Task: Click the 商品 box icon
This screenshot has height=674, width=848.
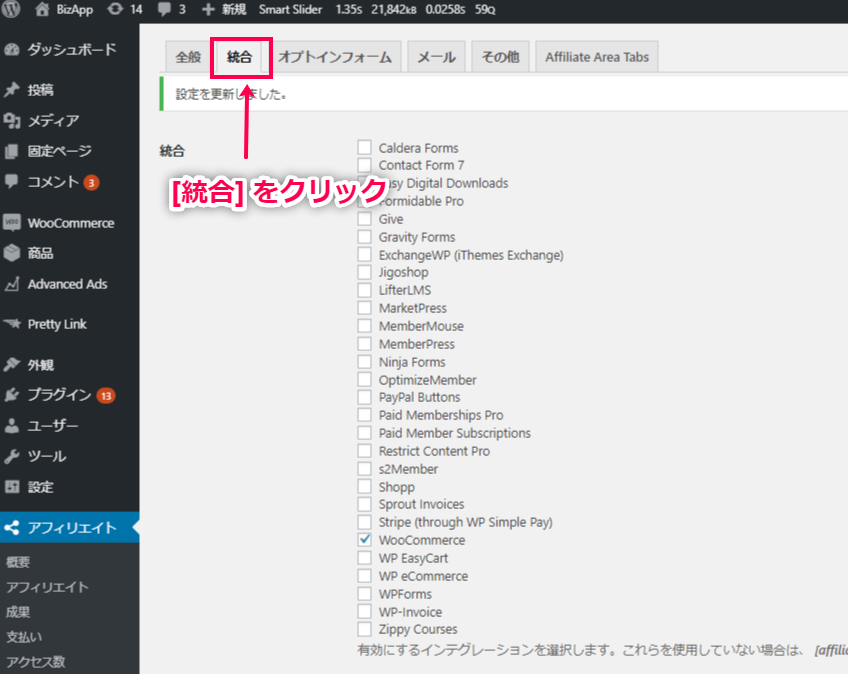Action: coord(12,253)
